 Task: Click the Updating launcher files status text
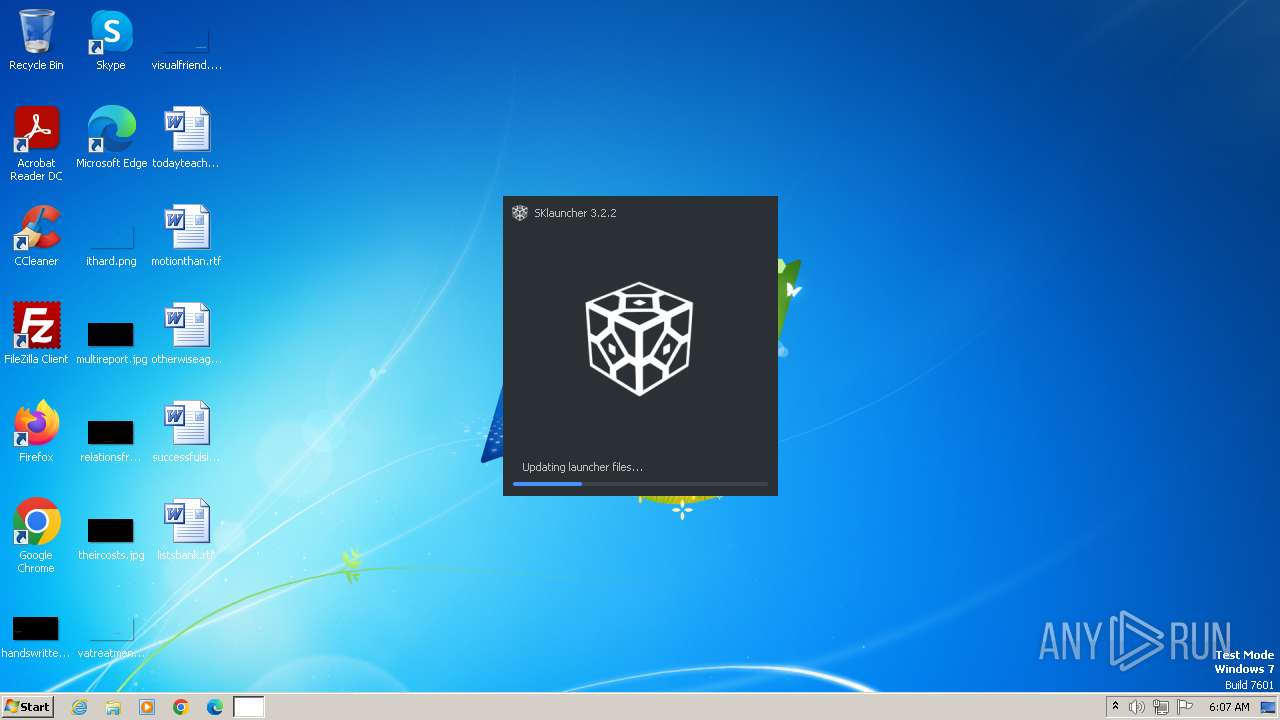[x=582, y=467]
